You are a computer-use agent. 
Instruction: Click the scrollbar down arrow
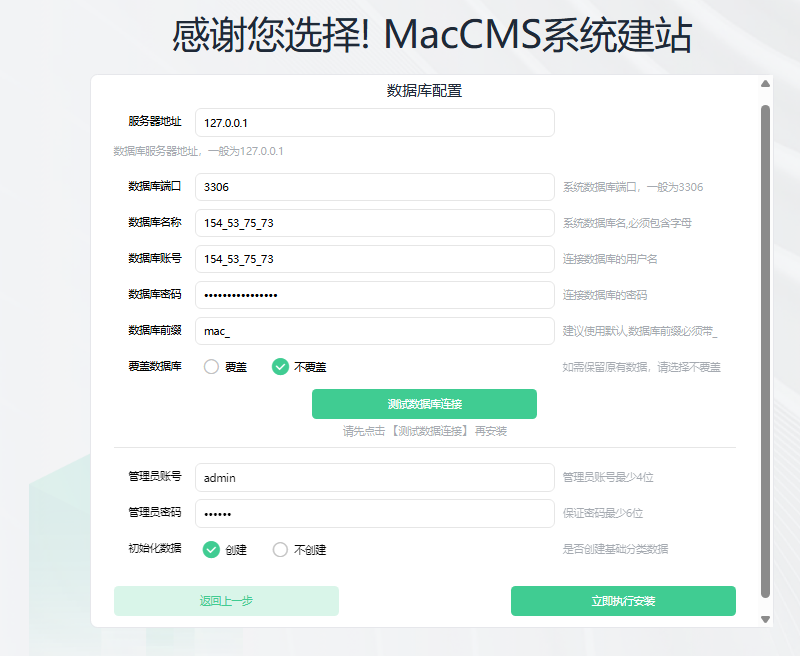766,619
